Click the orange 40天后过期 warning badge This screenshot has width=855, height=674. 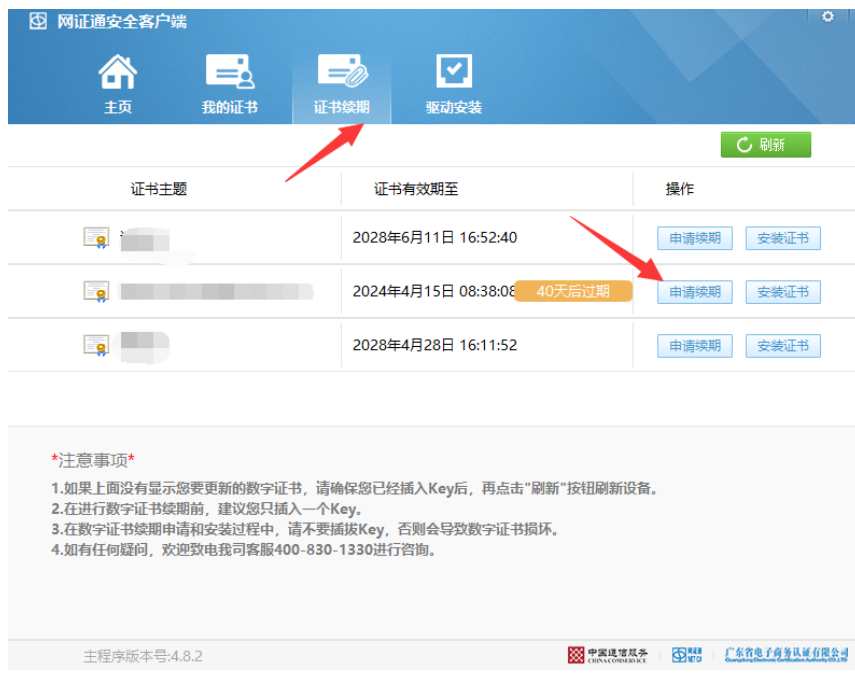574,291
